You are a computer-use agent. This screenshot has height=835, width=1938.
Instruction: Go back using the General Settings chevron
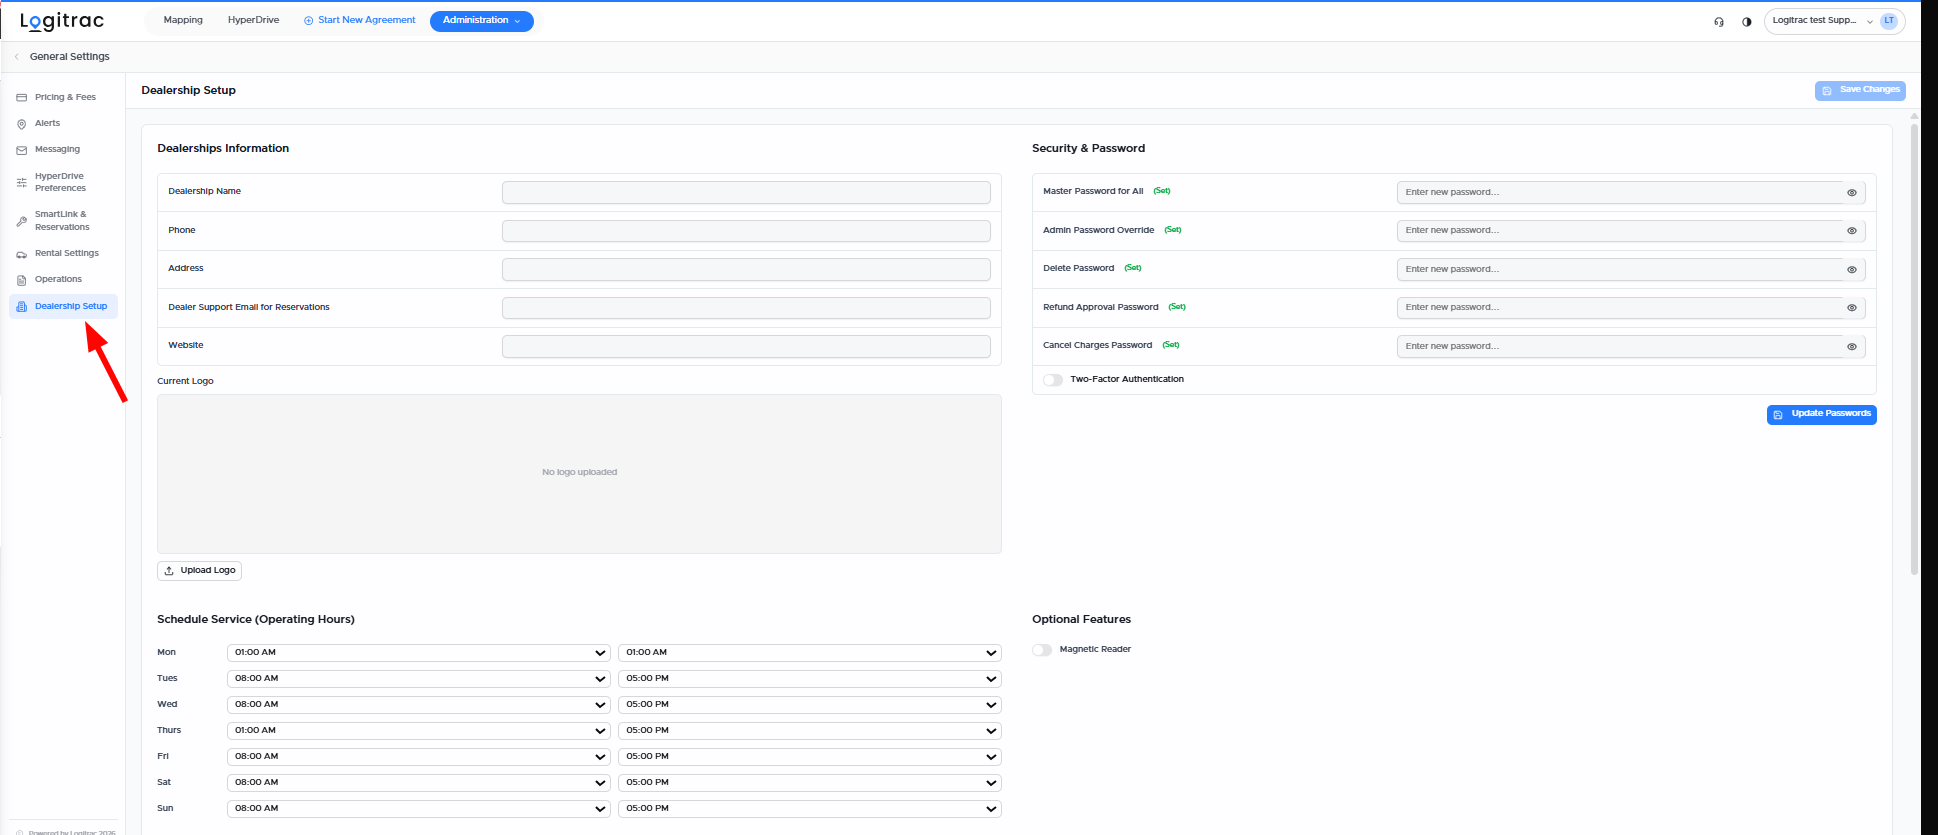tap(17, 57)
